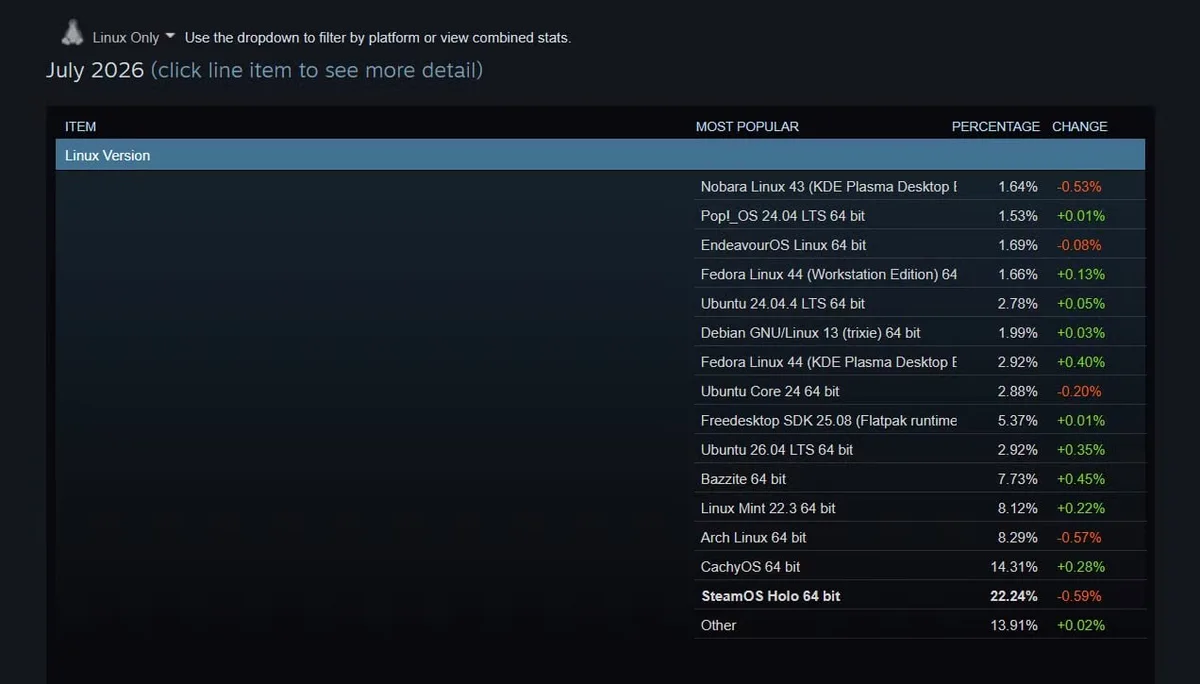Click the CHANGE column header
This screenshot has width=1200, height=684.
point(1080,126)
